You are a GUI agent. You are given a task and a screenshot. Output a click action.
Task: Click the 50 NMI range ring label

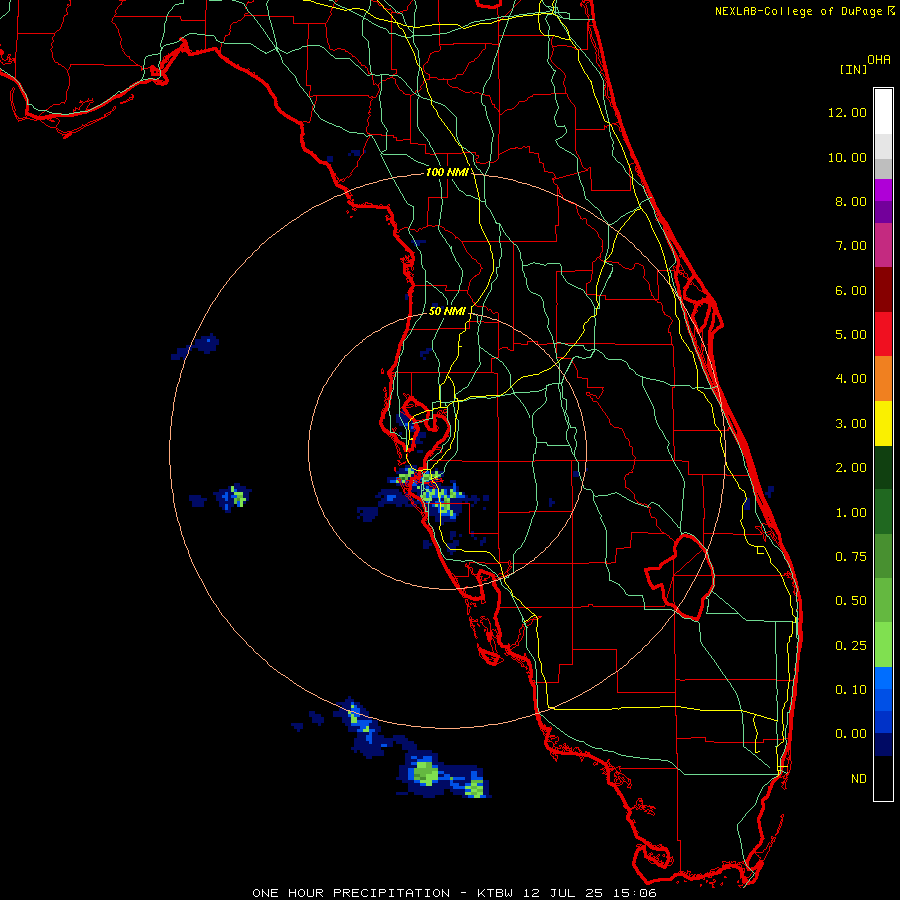(447, 311)
